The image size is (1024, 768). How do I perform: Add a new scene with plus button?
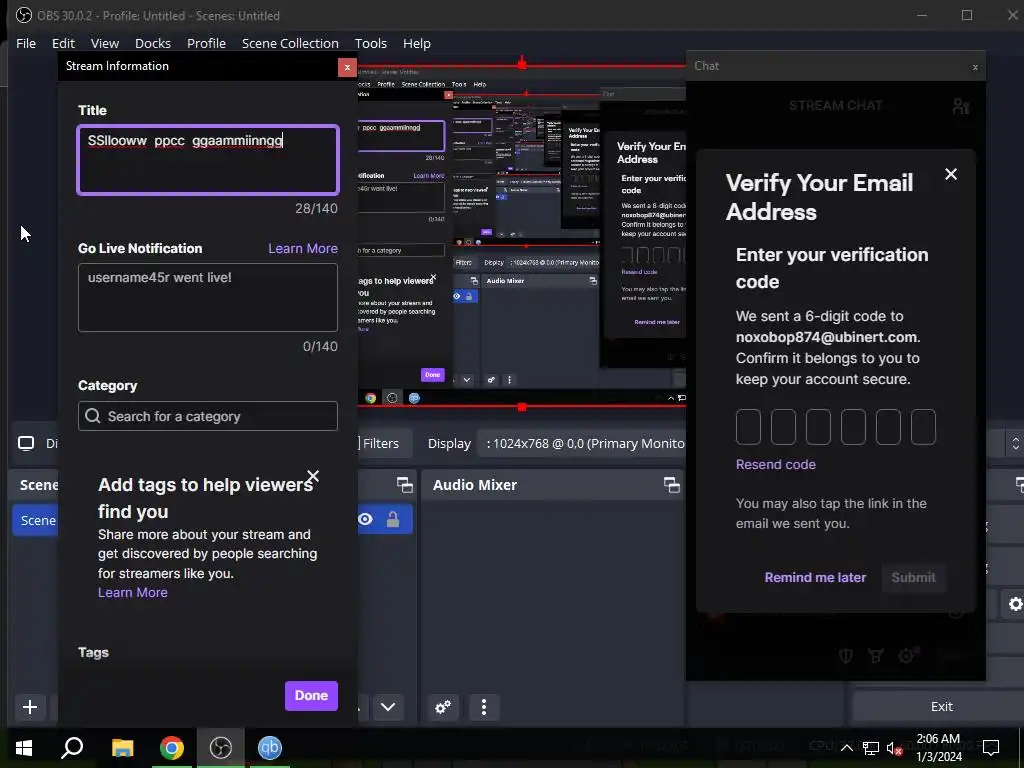click(x=29, y=707)
